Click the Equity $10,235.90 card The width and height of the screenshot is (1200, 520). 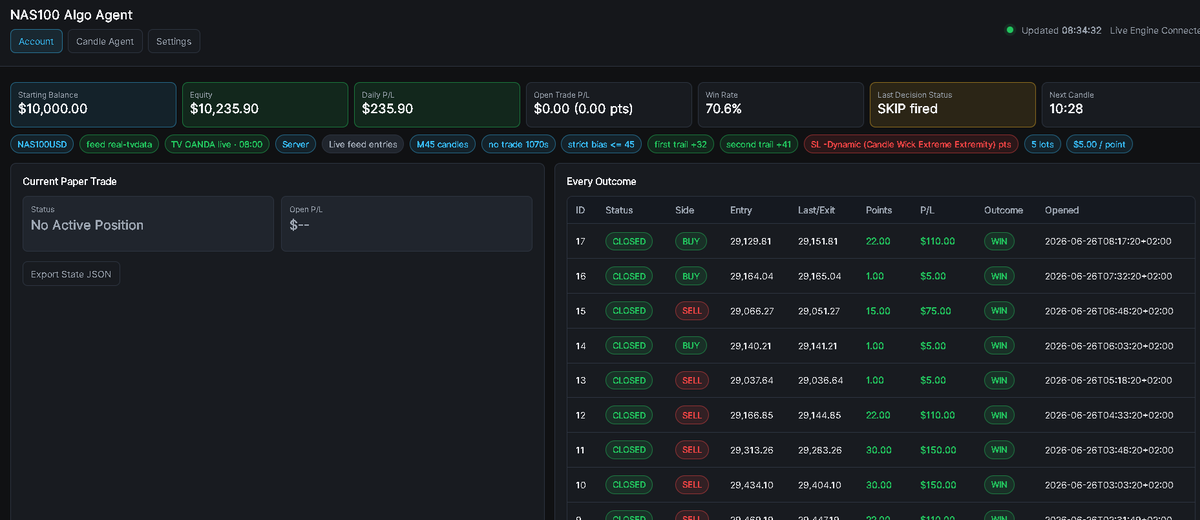pos(265,104)
